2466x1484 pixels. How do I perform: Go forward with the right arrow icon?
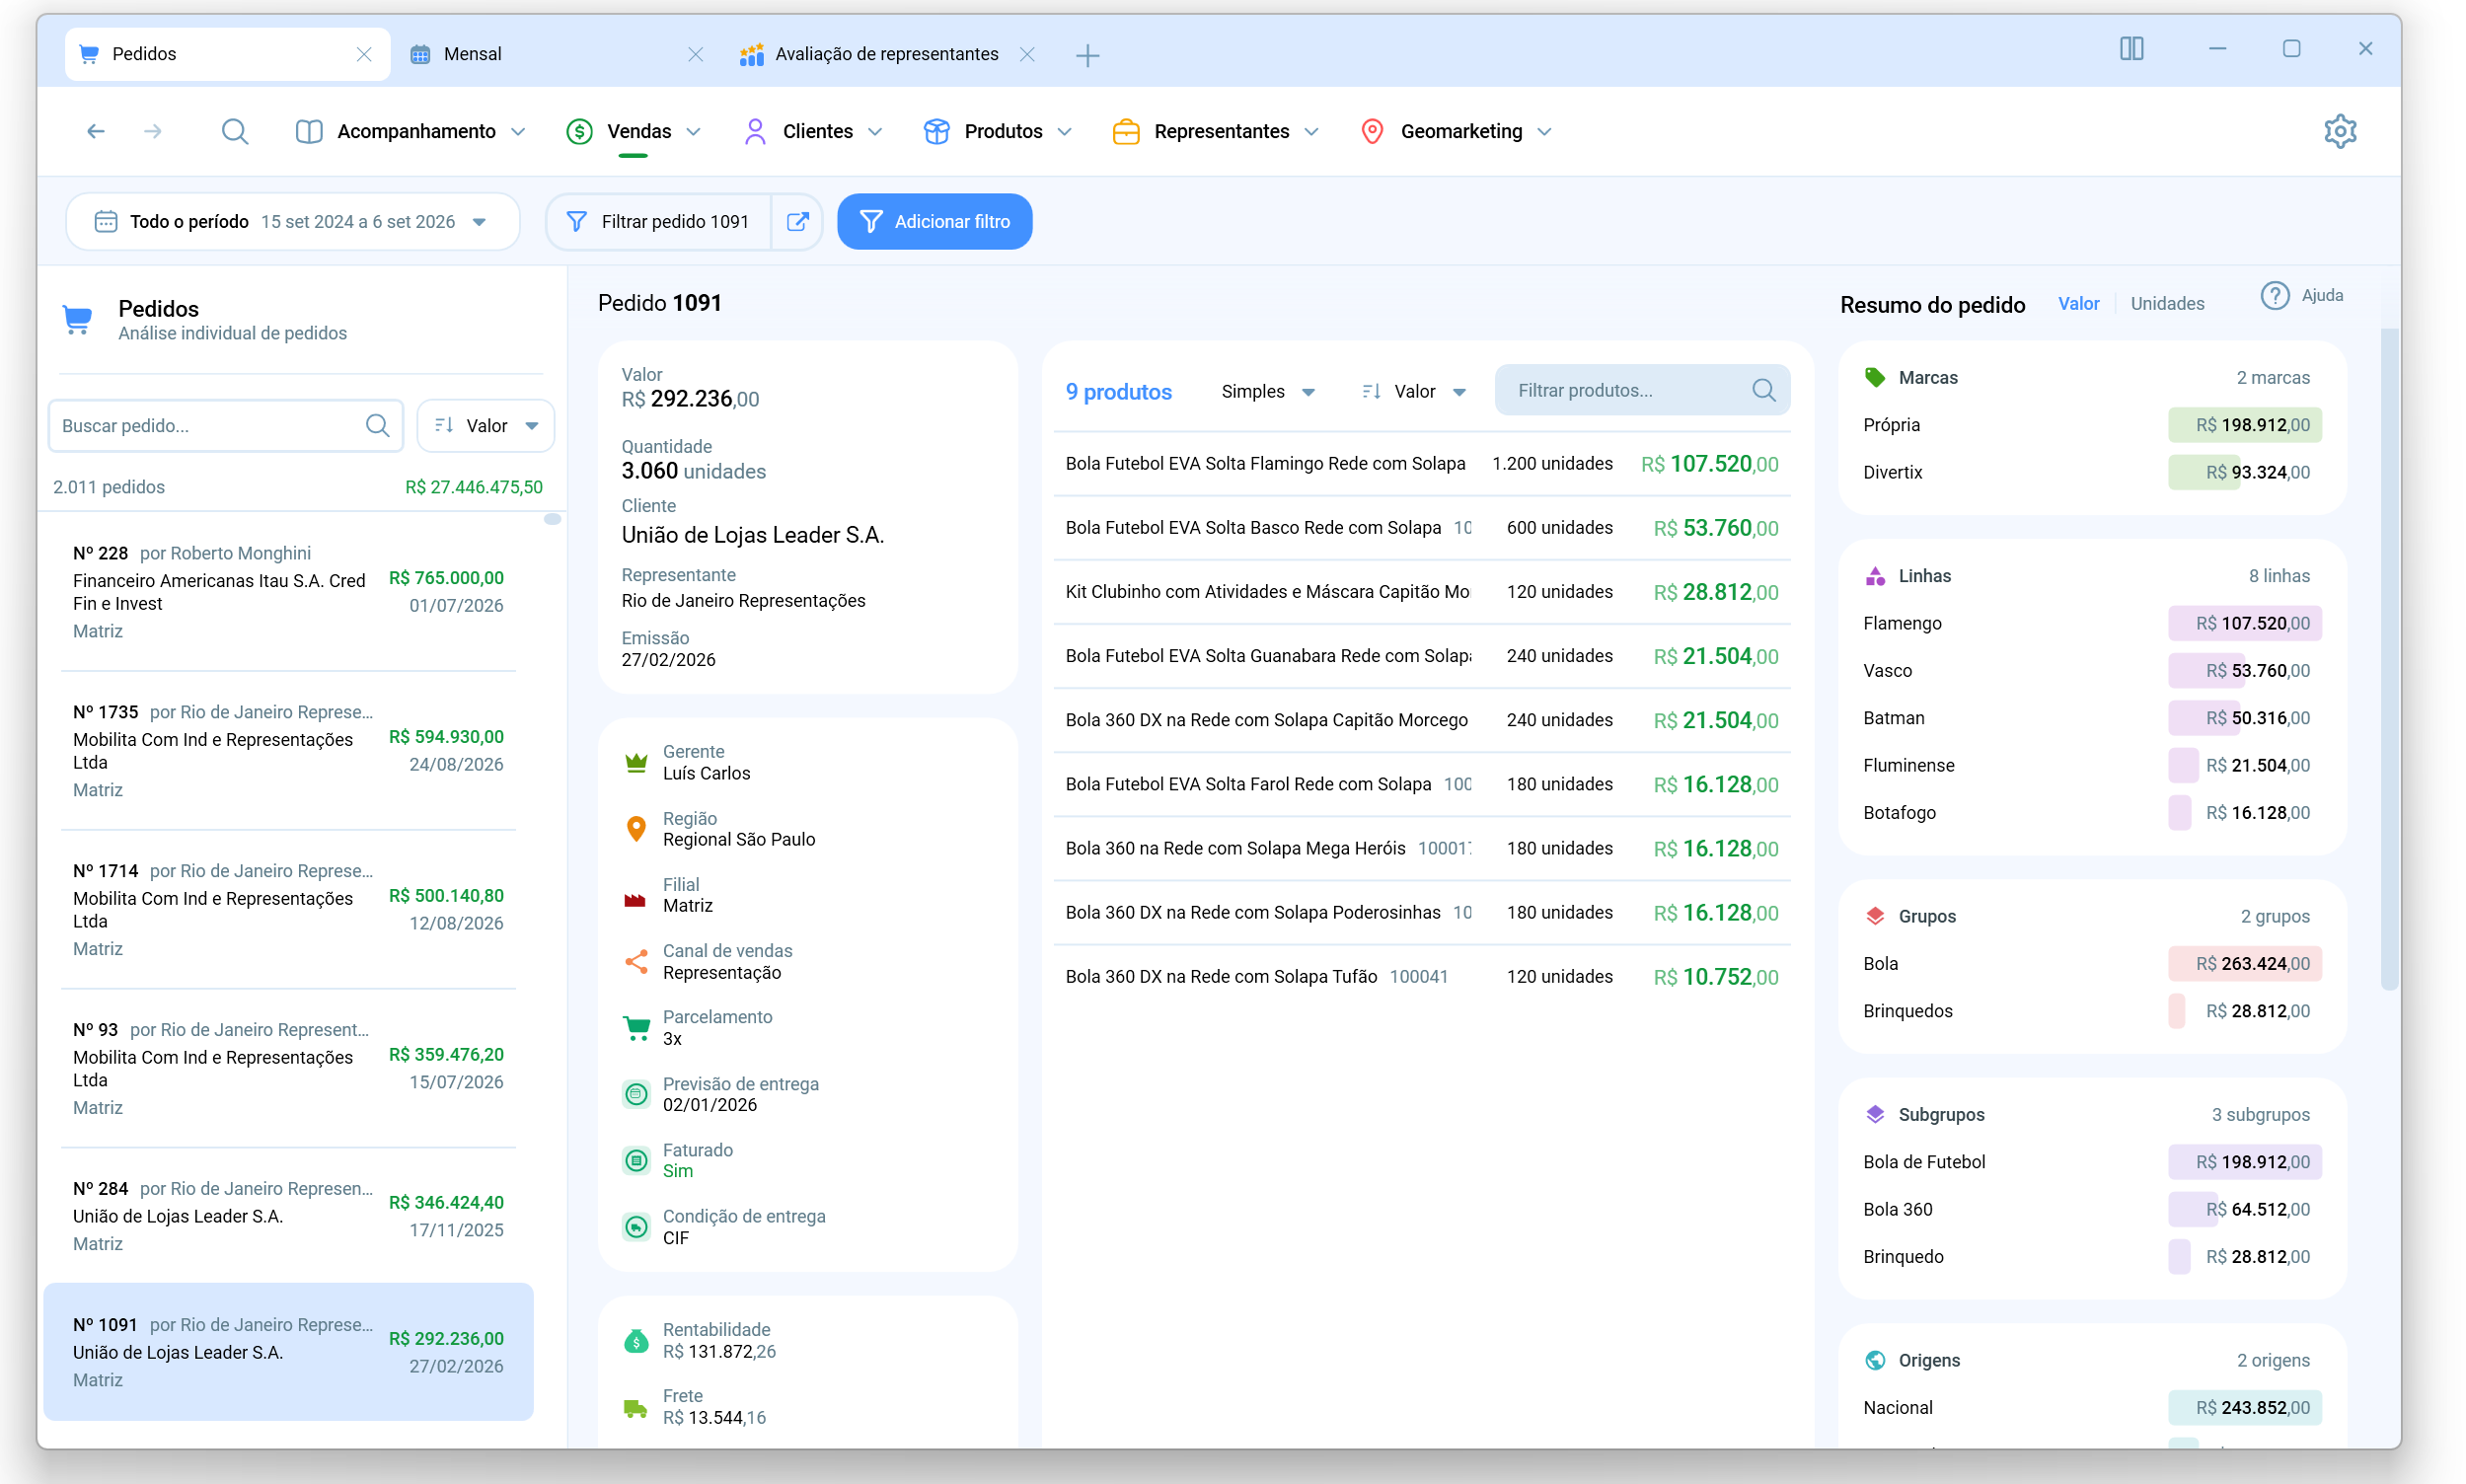(153, 131)
